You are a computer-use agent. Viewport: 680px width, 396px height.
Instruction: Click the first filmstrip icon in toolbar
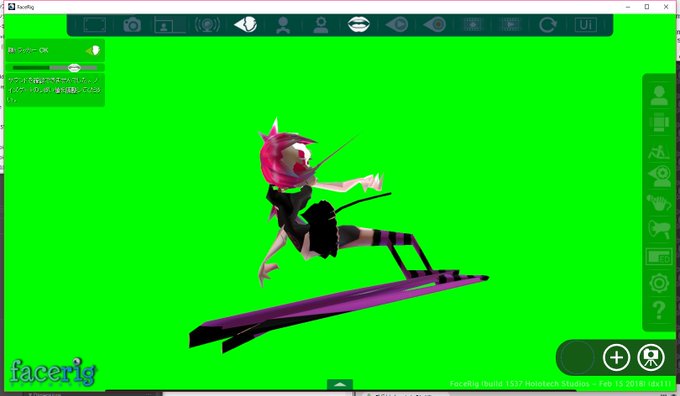click(x=473, y=24)
